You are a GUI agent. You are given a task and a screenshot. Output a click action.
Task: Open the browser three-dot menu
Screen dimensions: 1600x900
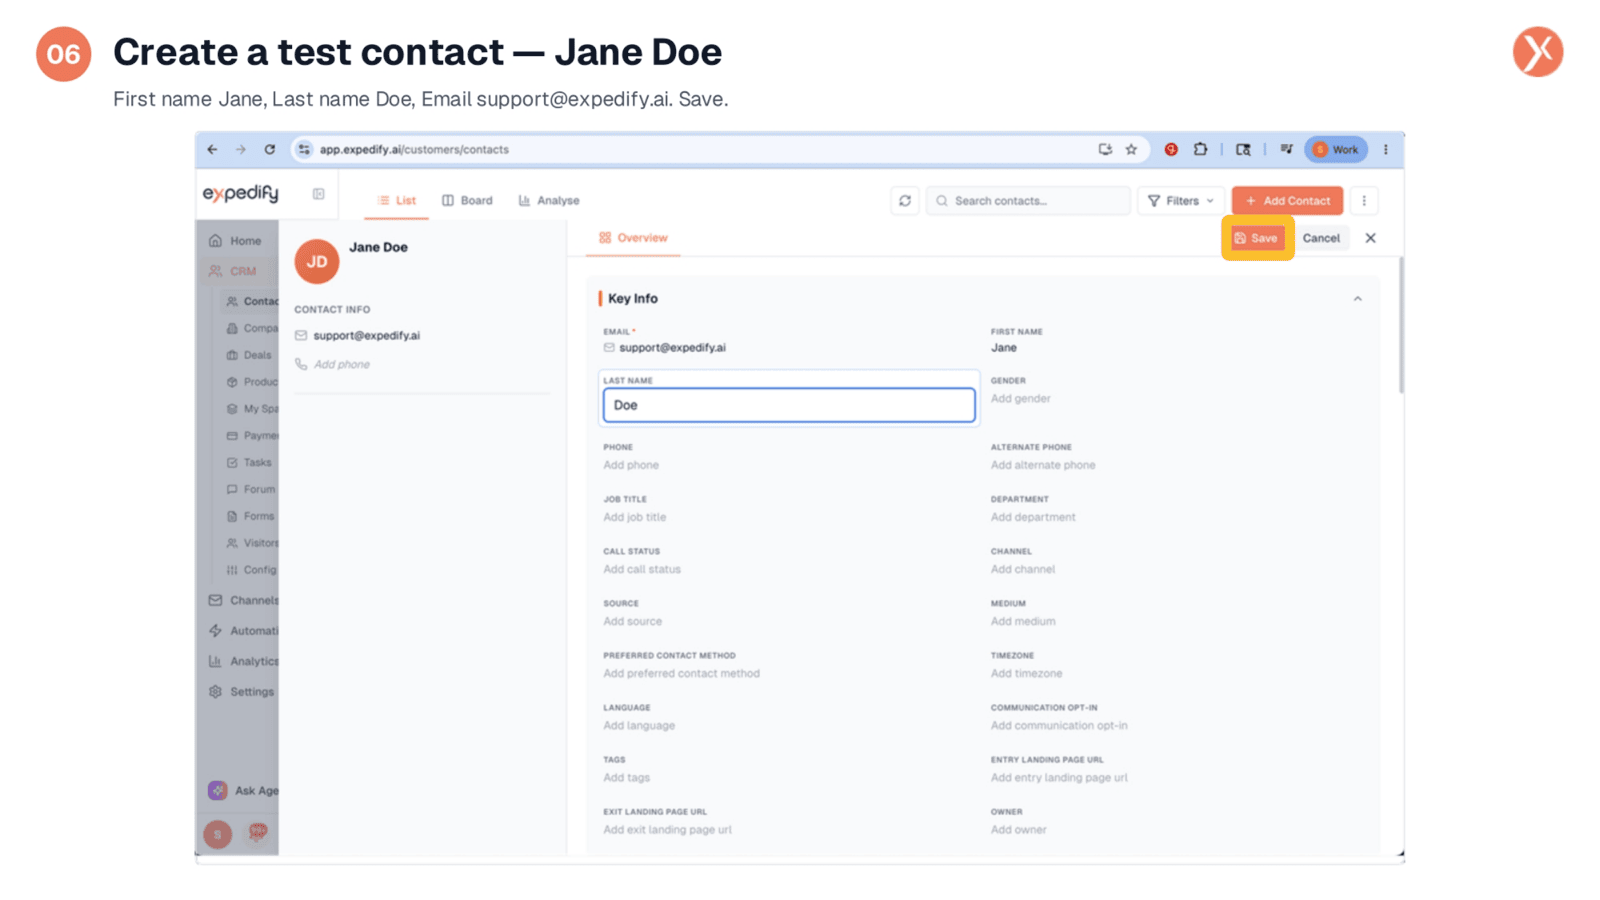(1386, 149)
